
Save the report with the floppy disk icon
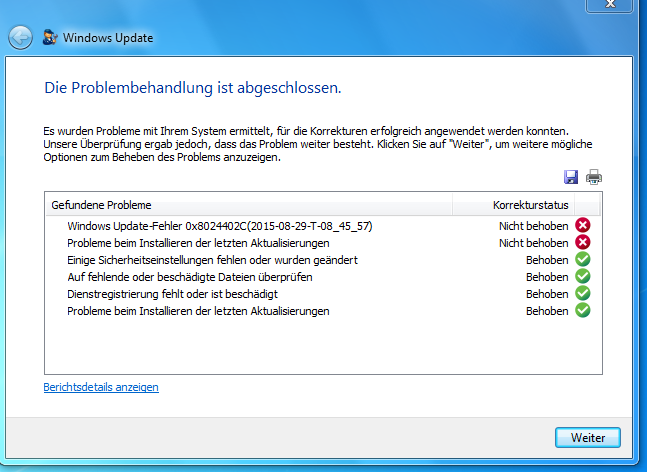click(x=571, y=177)
